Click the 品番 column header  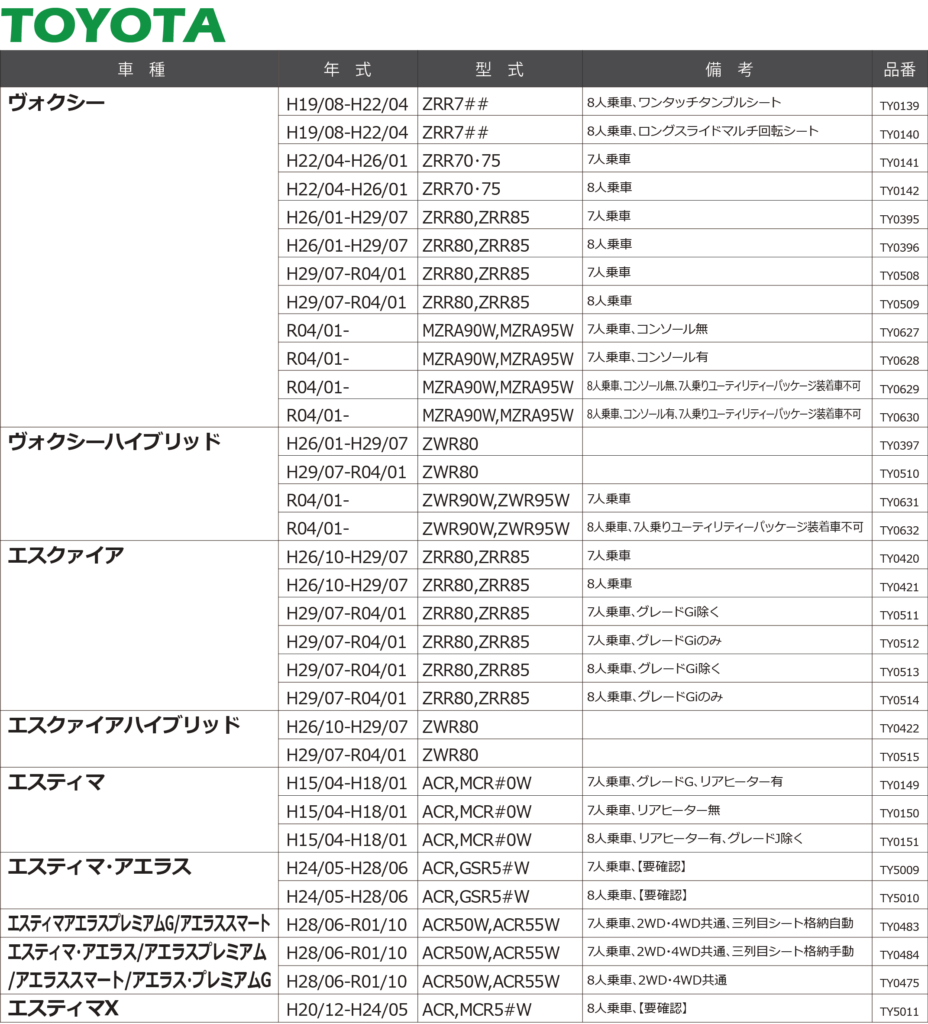[x=899, y=69]
